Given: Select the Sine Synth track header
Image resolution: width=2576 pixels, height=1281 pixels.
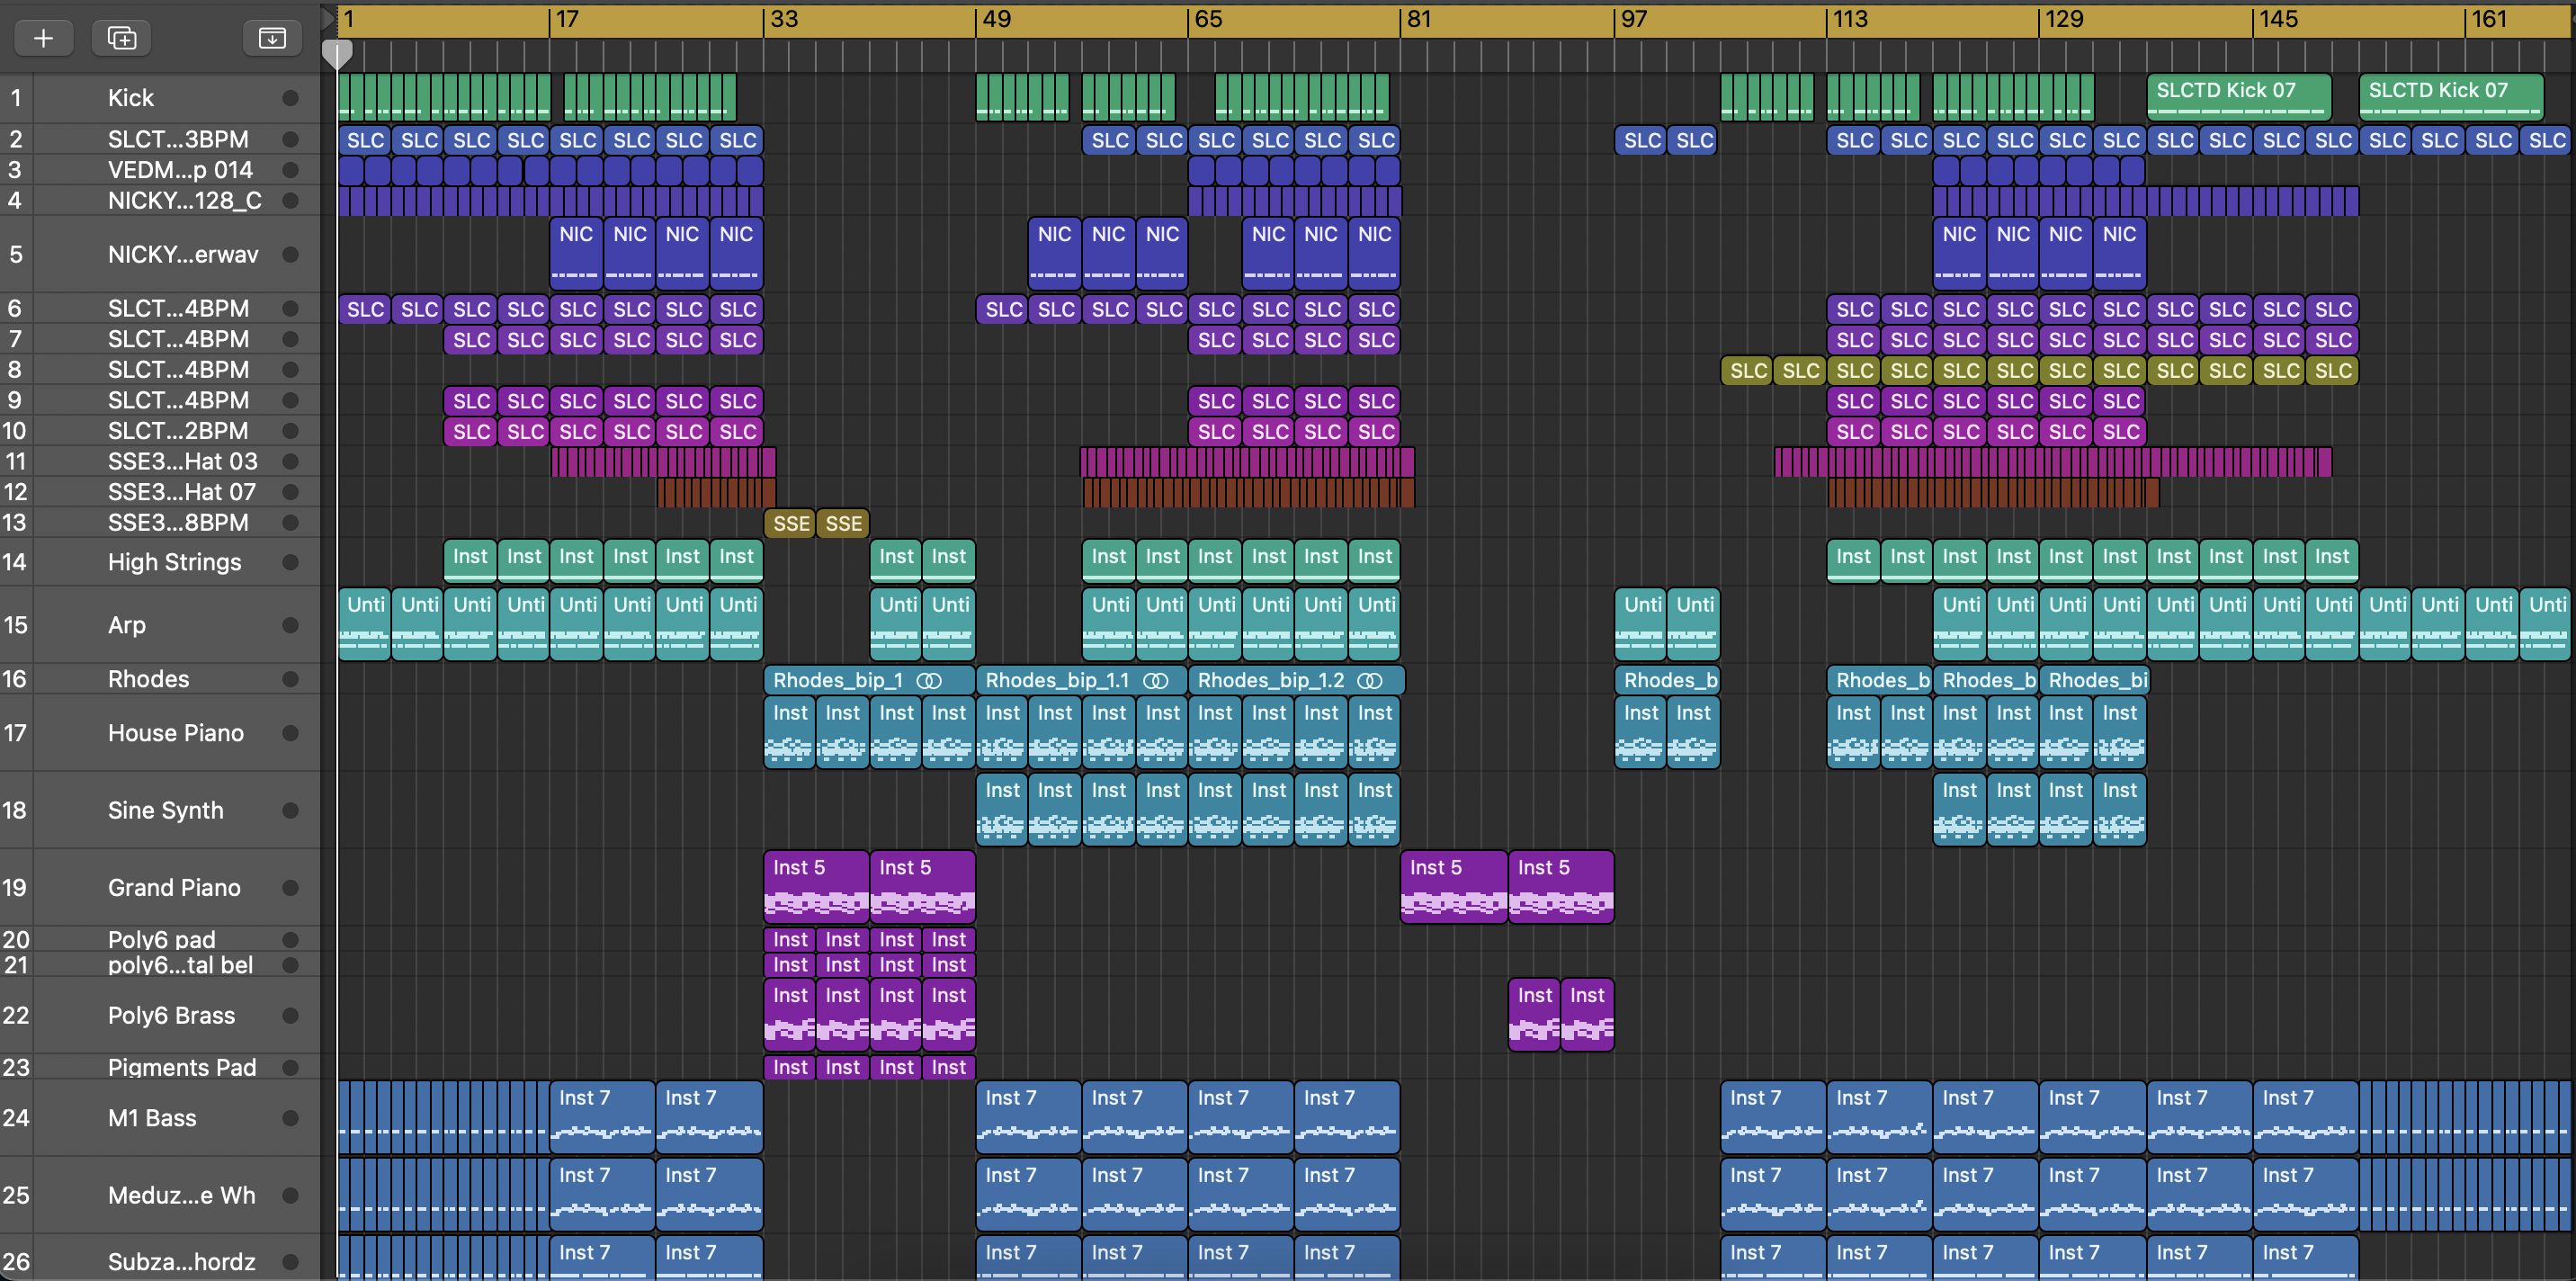Looking at the screenshot, I should [x=165, y=810].
